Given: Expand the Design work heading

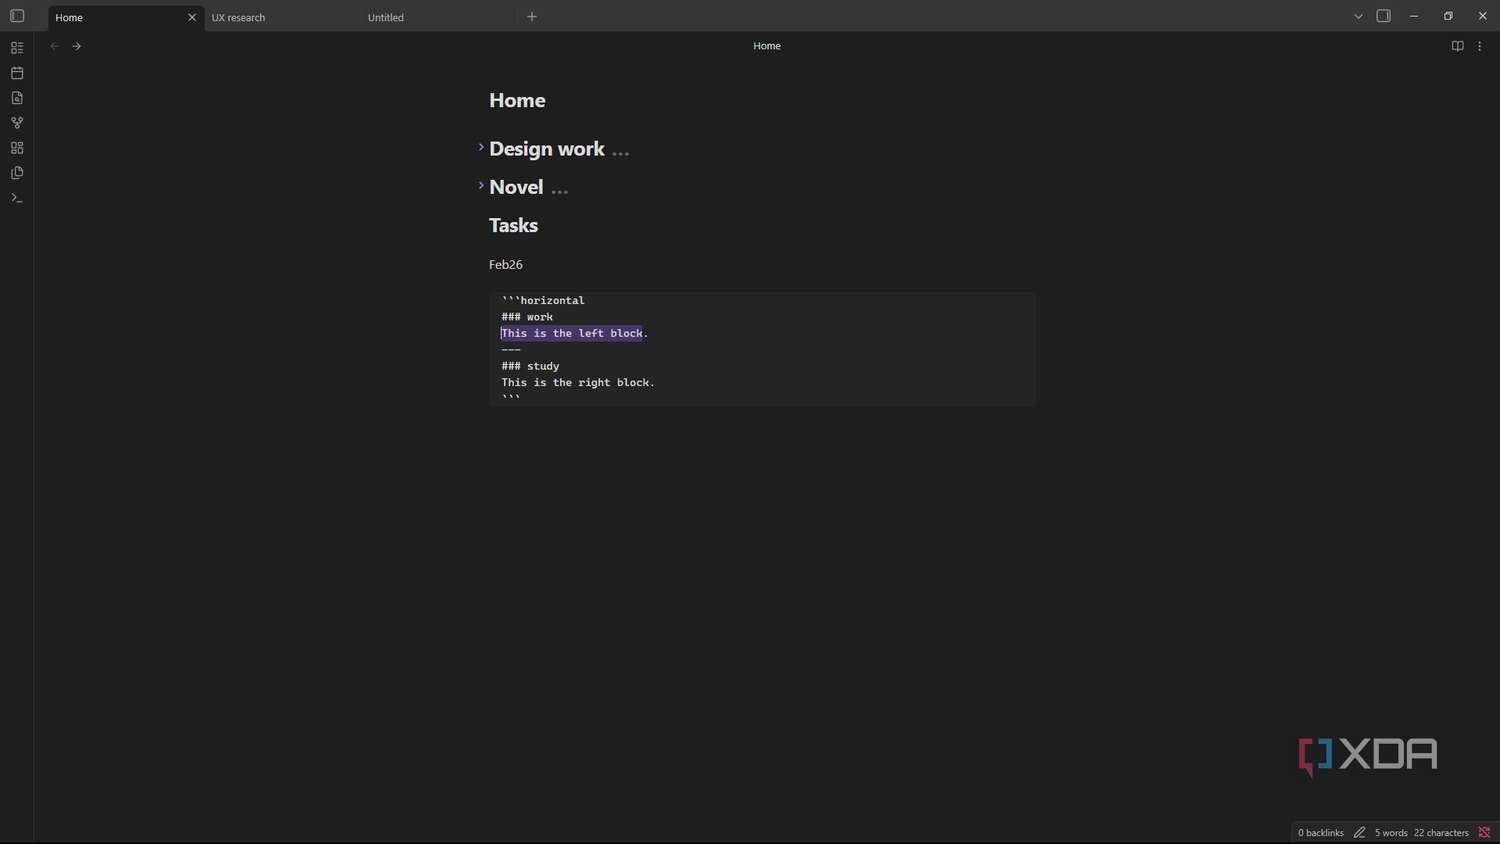Looking at the screenshot, I should tap(481, 148).
